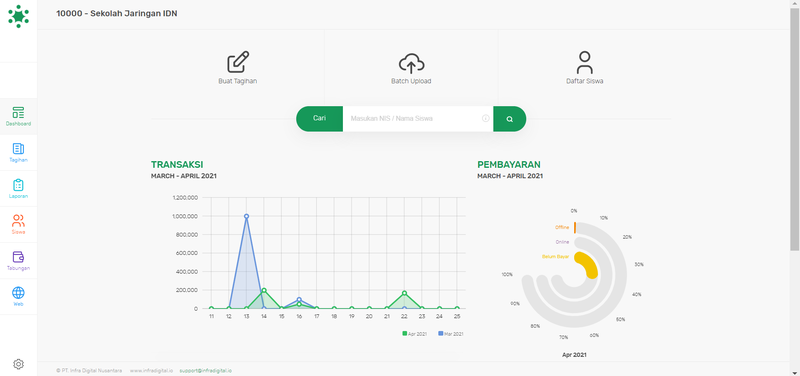Image resolution: width=800 pixels, height=376 pixels.
Task: Click the info icon in search field
Action: coord(486,118)
